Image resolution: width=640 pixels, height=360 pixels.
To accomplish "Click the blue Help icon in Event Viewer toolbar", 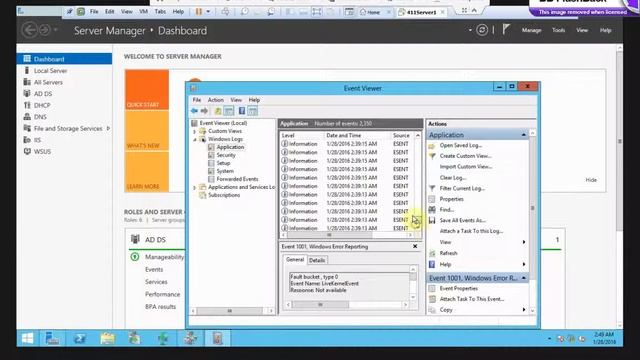I will [242, 111].
